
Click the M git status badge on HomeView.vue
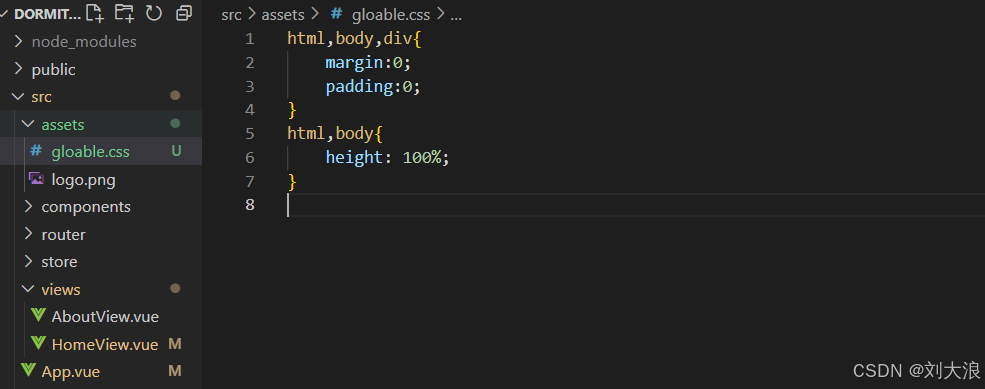point(175,344)
